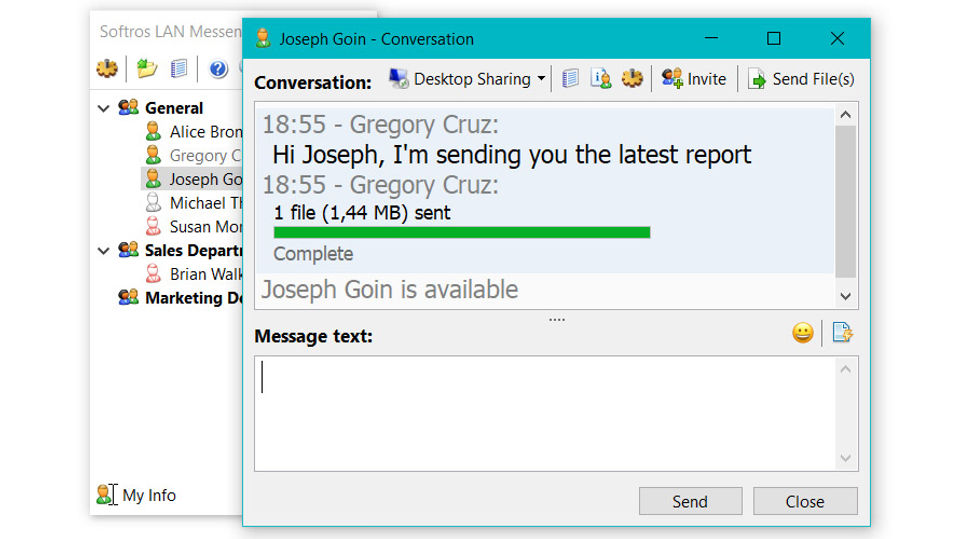Show user info icon in conversation toolbar
Image resolution: width=960 pixels, height=539 pixels.
601,78
